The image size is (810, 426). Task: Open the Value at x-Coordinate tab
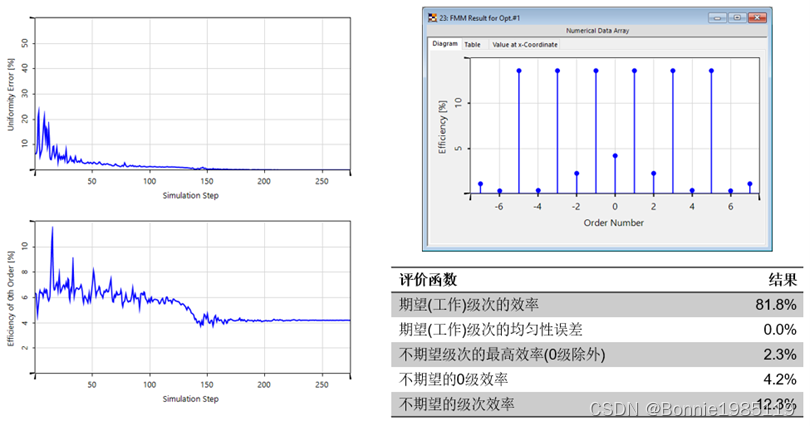[x=525, y=44]
